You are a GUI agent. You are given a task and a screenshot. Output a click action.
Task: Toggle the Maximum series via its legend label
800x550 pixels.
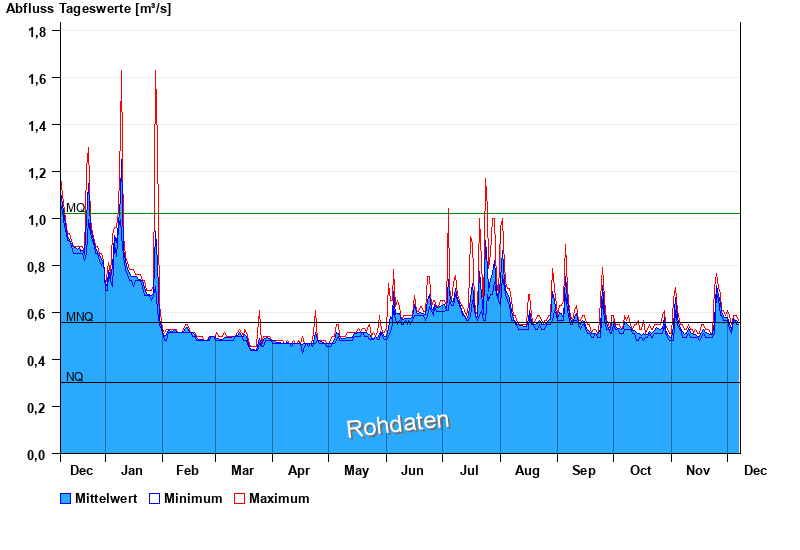(279, 498)
